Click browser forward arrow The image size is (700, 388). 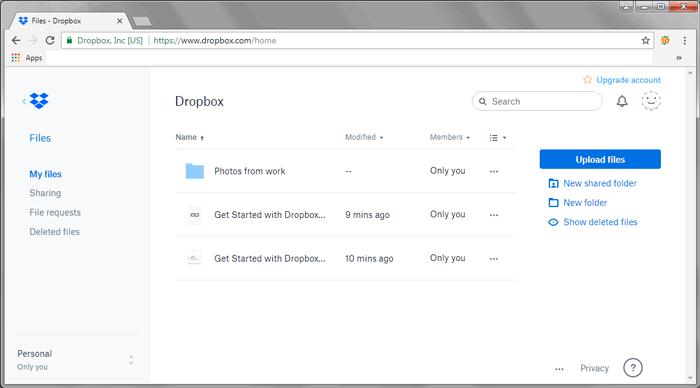click(33, 41)
